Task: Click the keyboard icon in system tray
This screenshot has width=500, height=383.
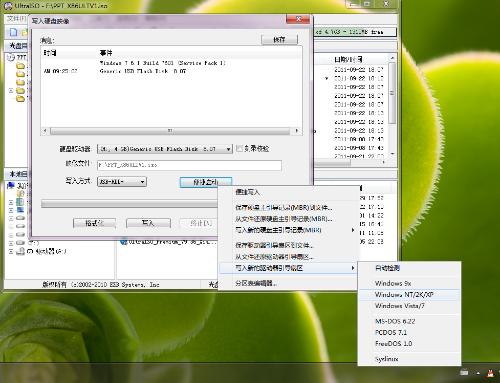Action: click(x=464, y=373)
